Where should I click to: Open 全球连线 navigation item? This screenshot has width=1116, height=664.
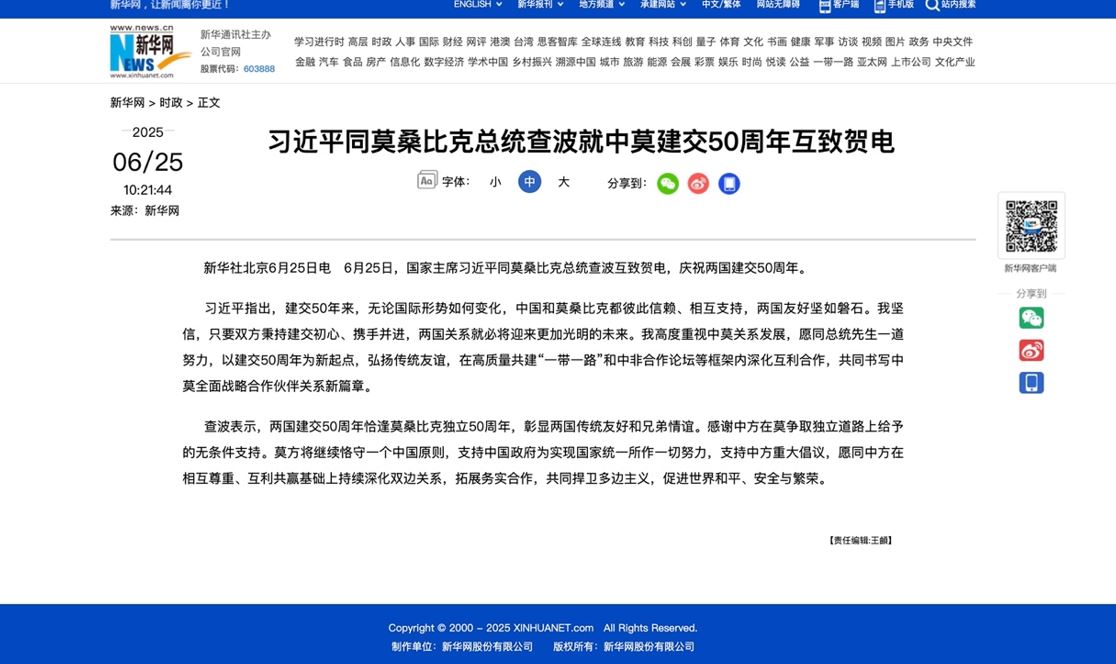coord(601,42)
